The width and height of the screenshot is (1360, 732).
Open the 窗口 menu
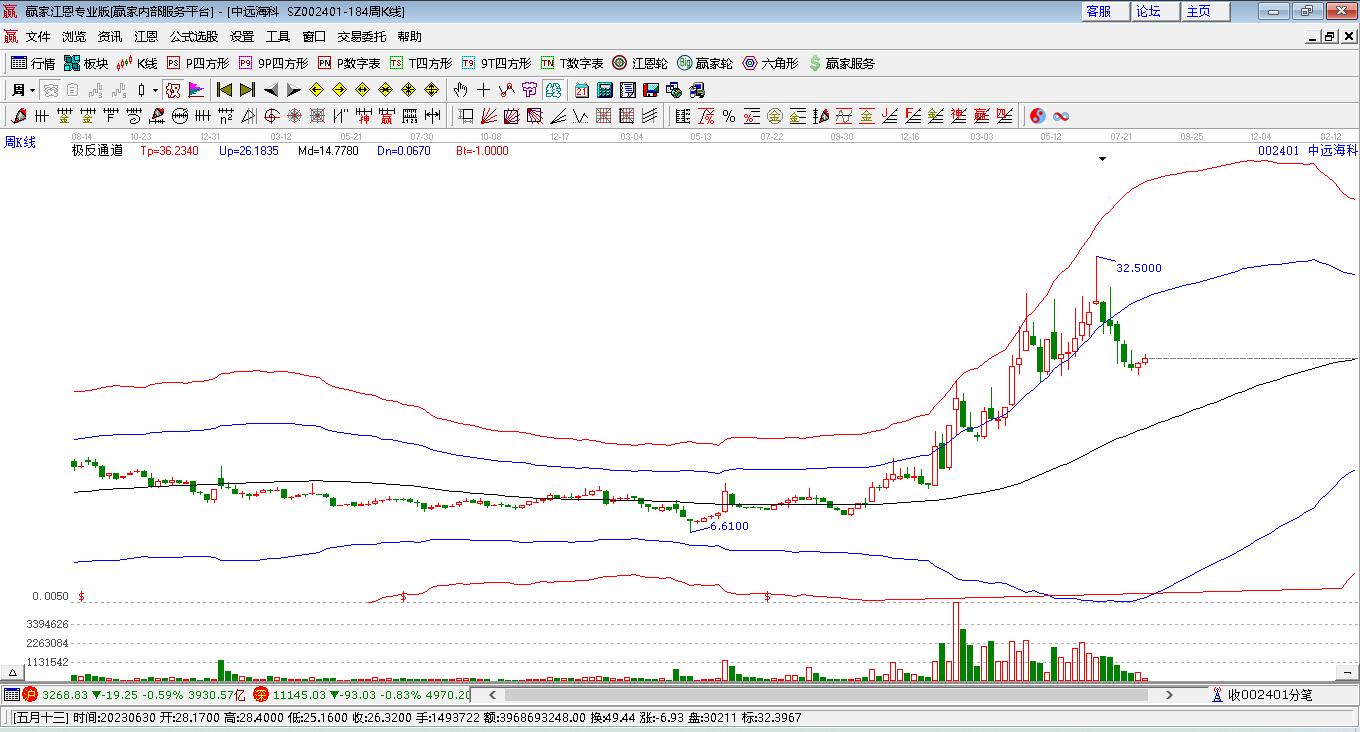click(314, 37)
